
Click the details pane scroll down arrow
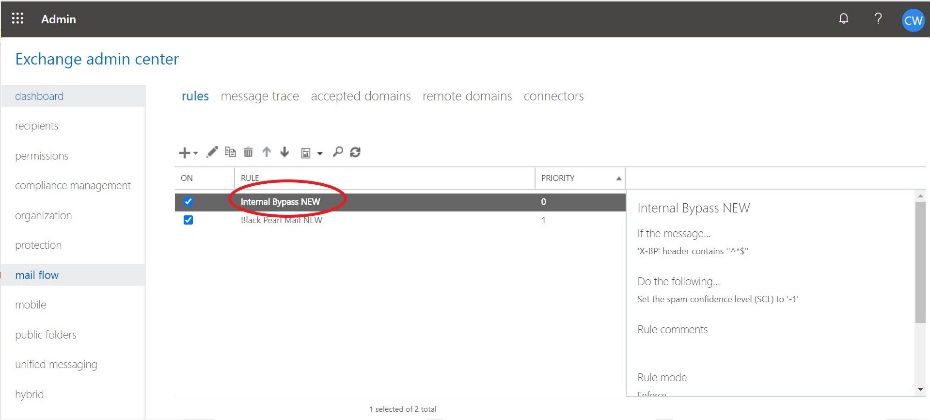[920, 389]
